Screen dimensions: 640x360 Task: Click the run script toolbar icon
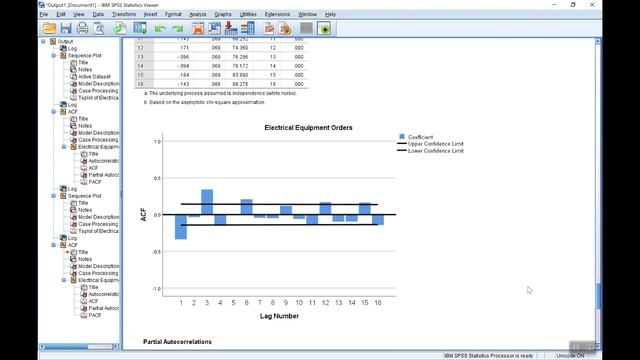point(286,28)
